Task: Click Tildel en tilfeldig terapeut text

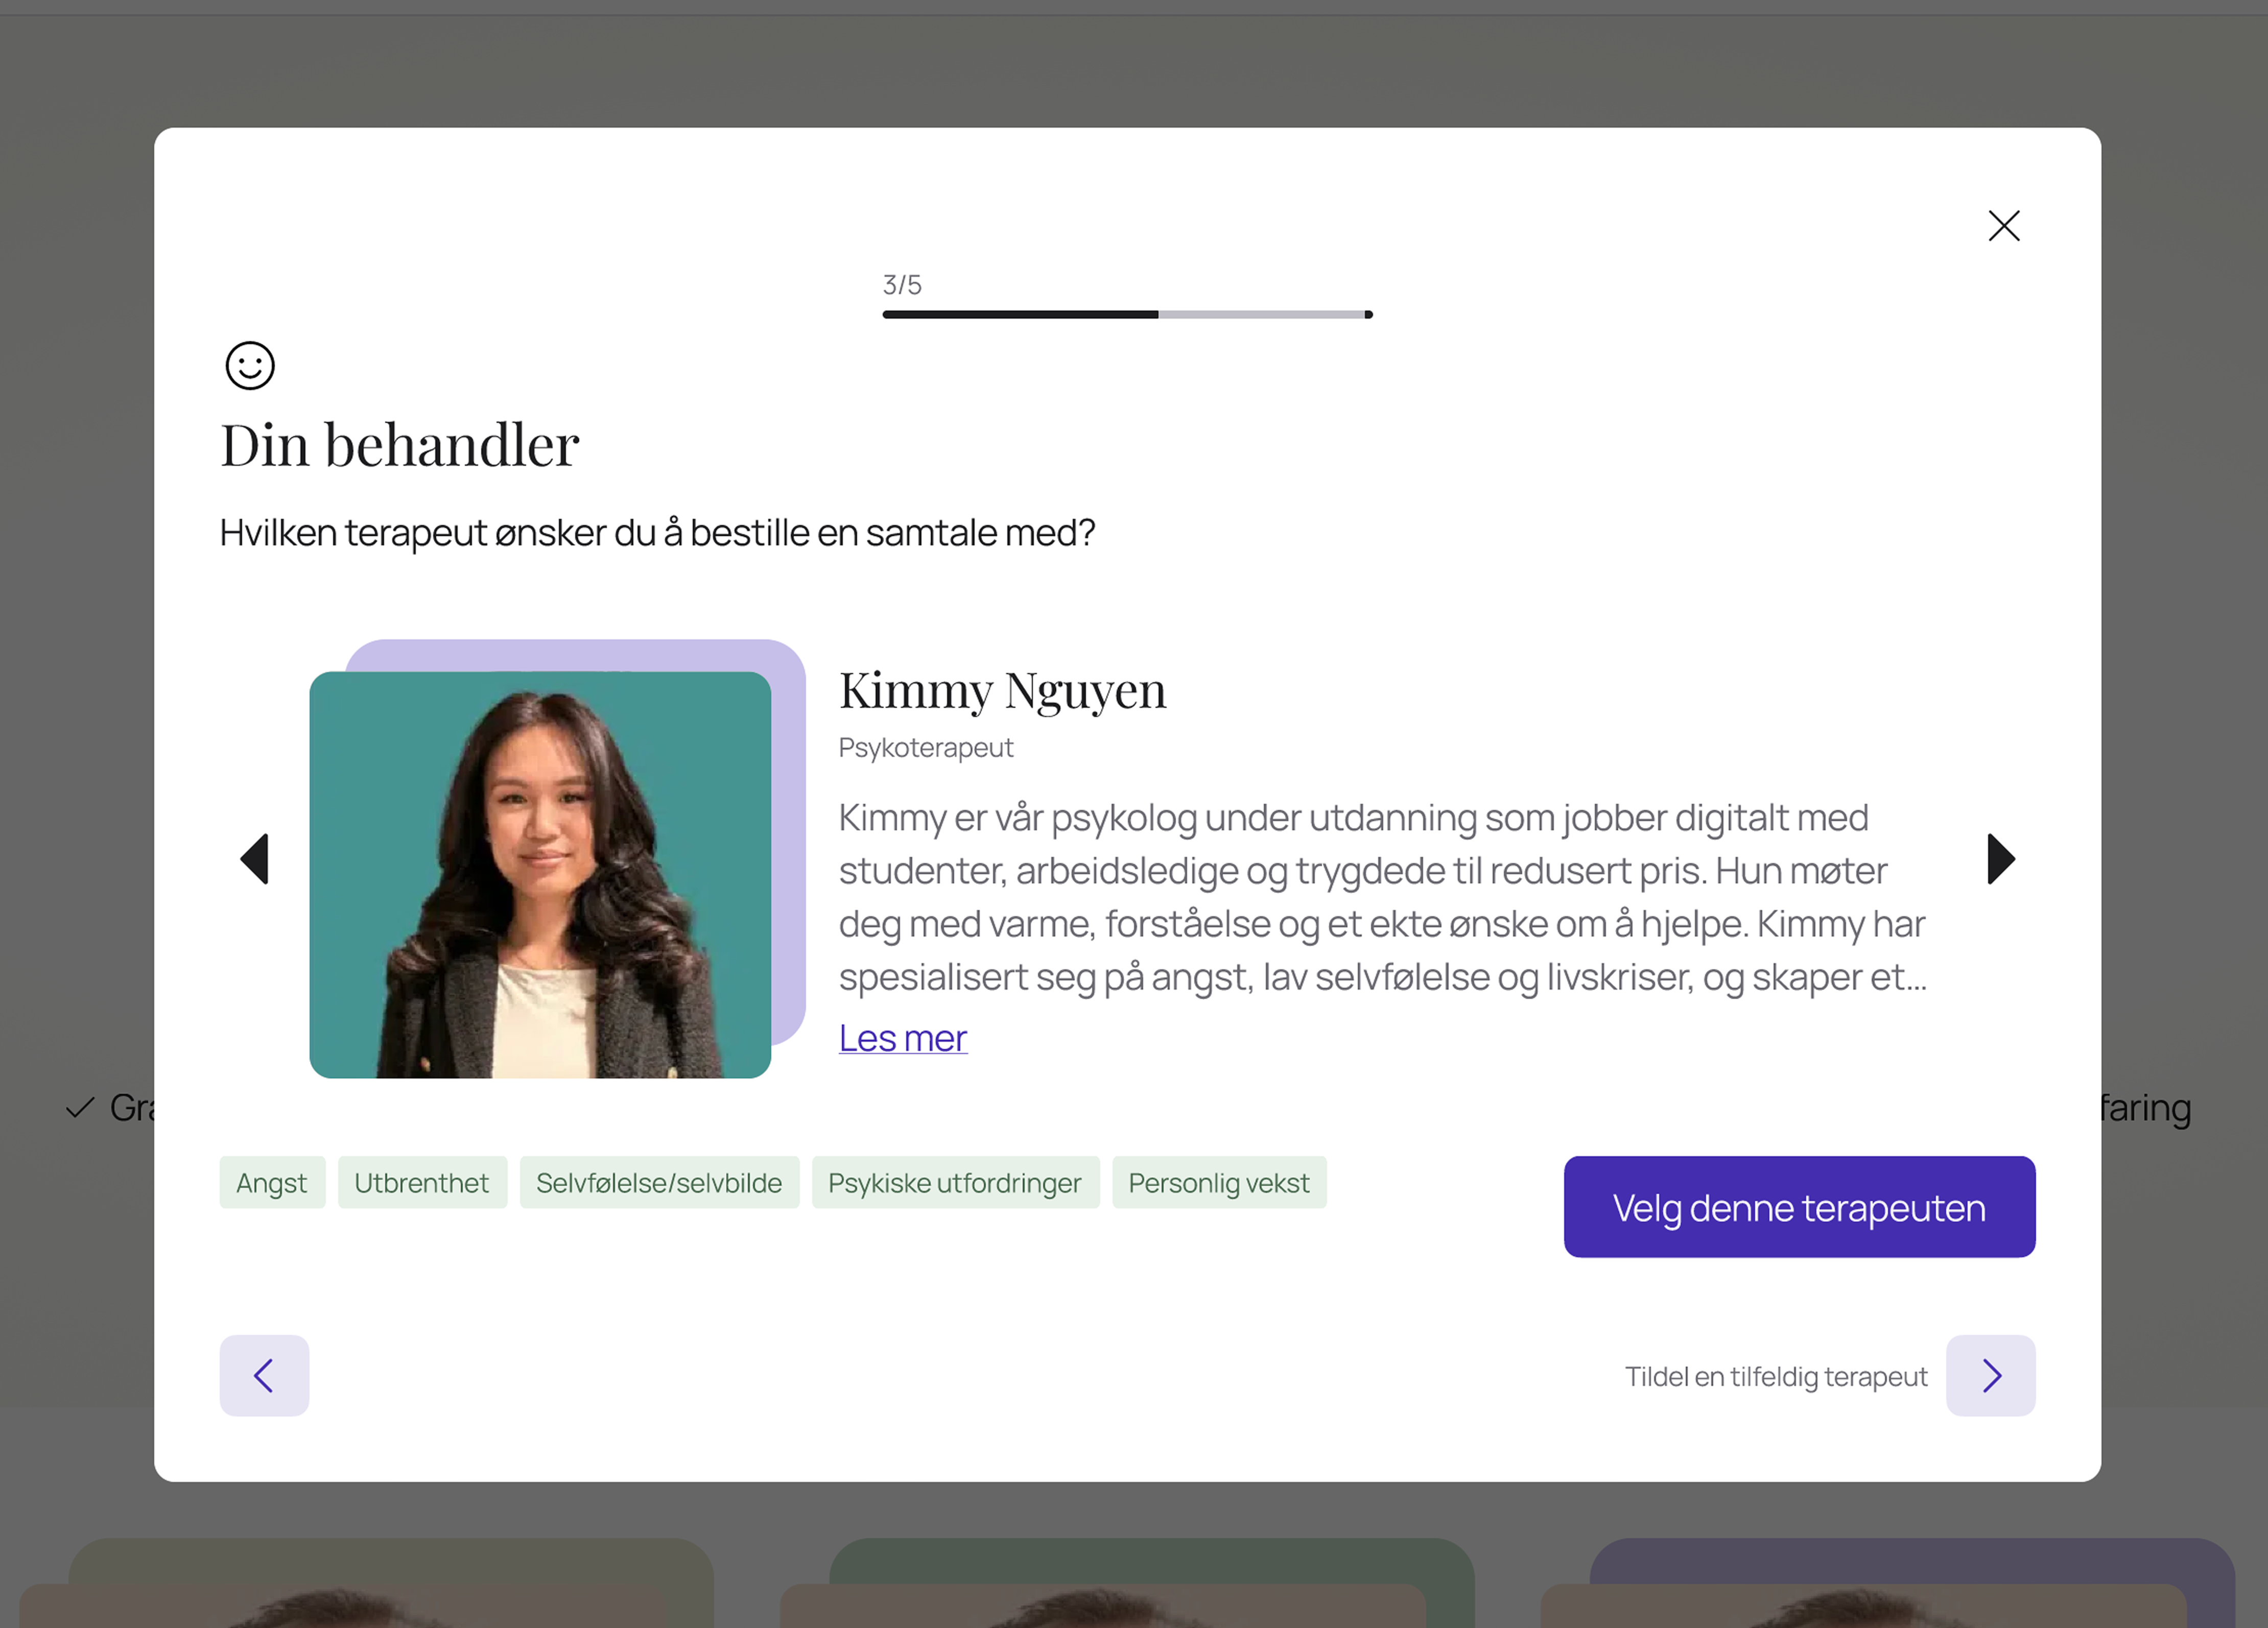Action: click(x=1776, y=1376)
